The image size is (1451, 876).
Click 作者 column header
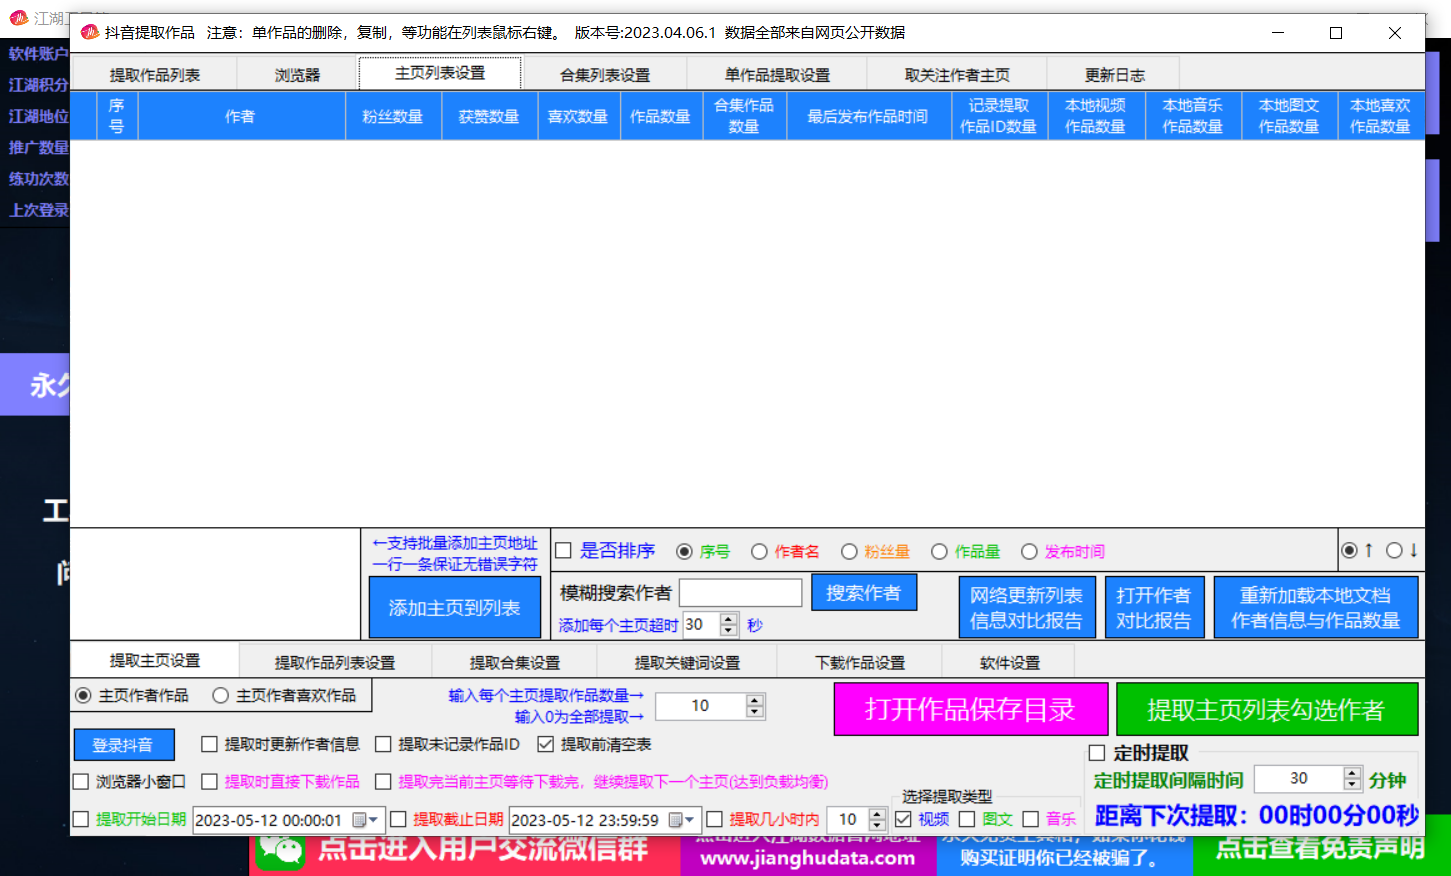pyautogui.click(x=240, y=116)
